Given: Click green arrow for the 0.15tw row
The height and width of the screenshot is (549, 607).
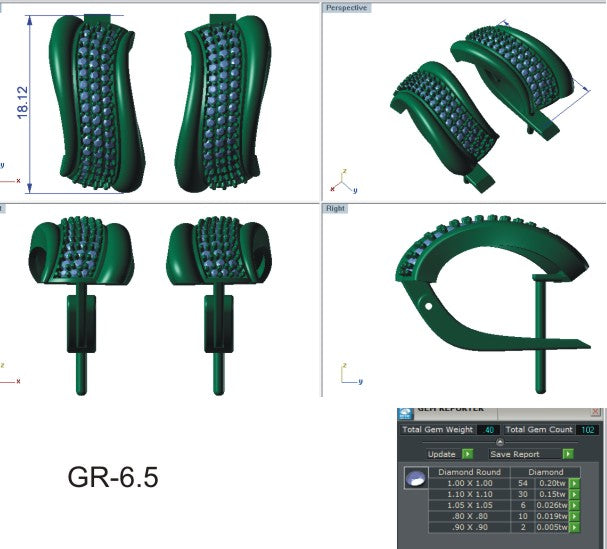Looking at the screenshot, I should pyautogui.click(x=574, y=494).
